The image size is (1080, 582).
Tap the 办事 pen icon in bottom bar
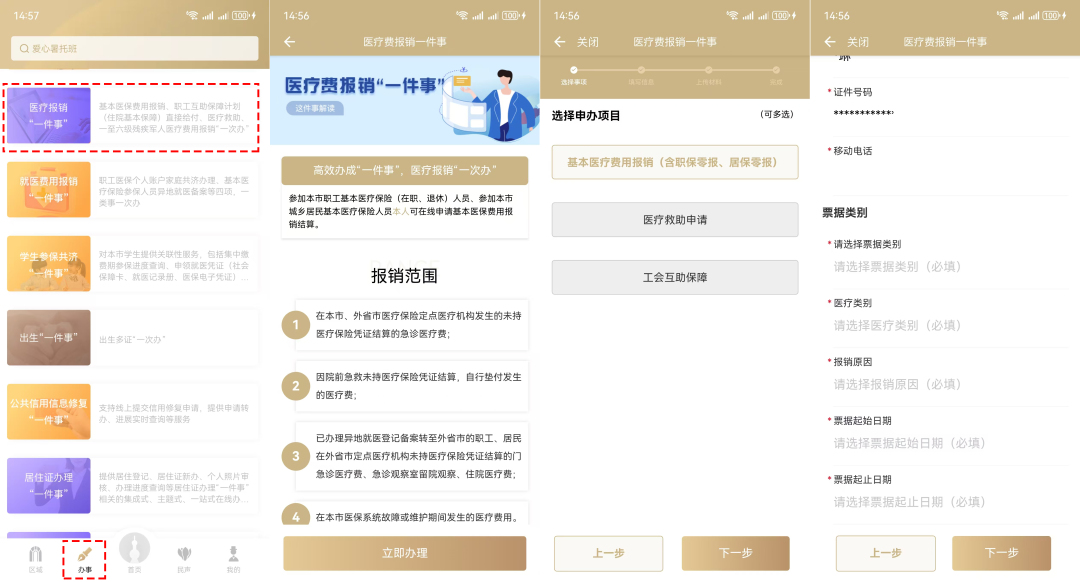pos(85,555)
